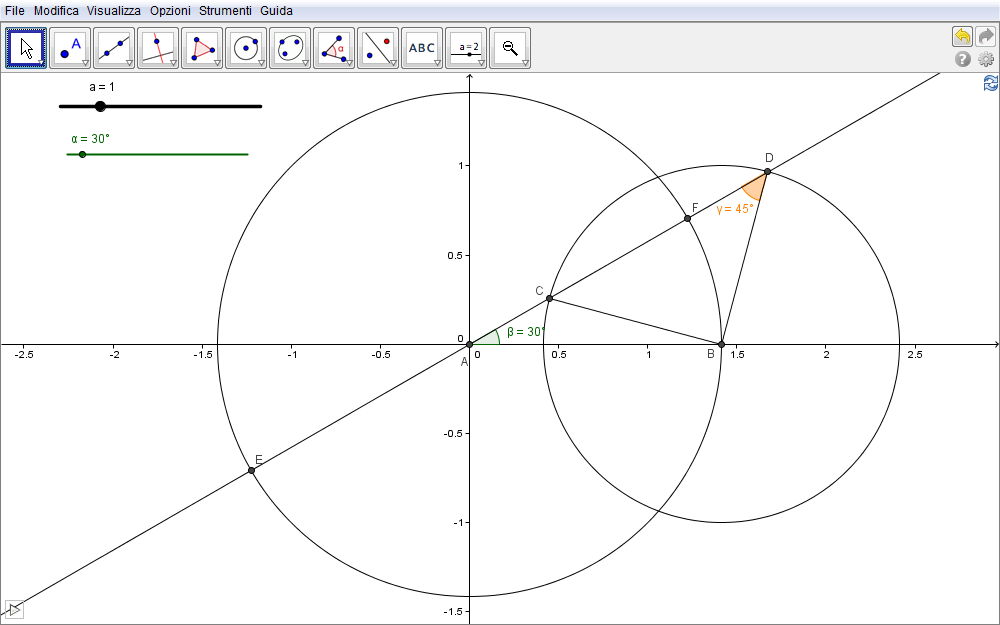Viewport: 1000px width, 625px height.
Task: Choose the Line through Two Points tool
Action: (x=114, y=47)
